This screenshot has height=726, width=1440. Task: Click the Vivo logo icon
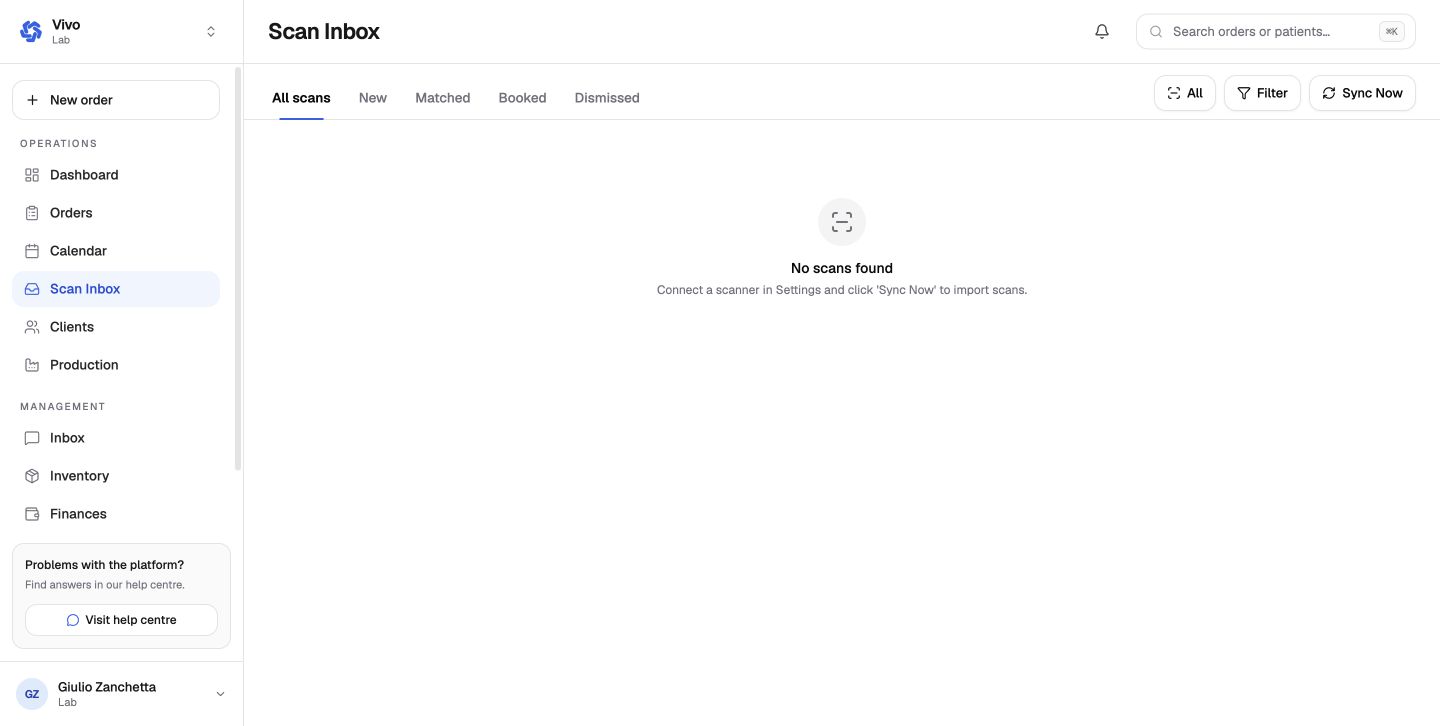pyautogui.click(x=31, y=31)
